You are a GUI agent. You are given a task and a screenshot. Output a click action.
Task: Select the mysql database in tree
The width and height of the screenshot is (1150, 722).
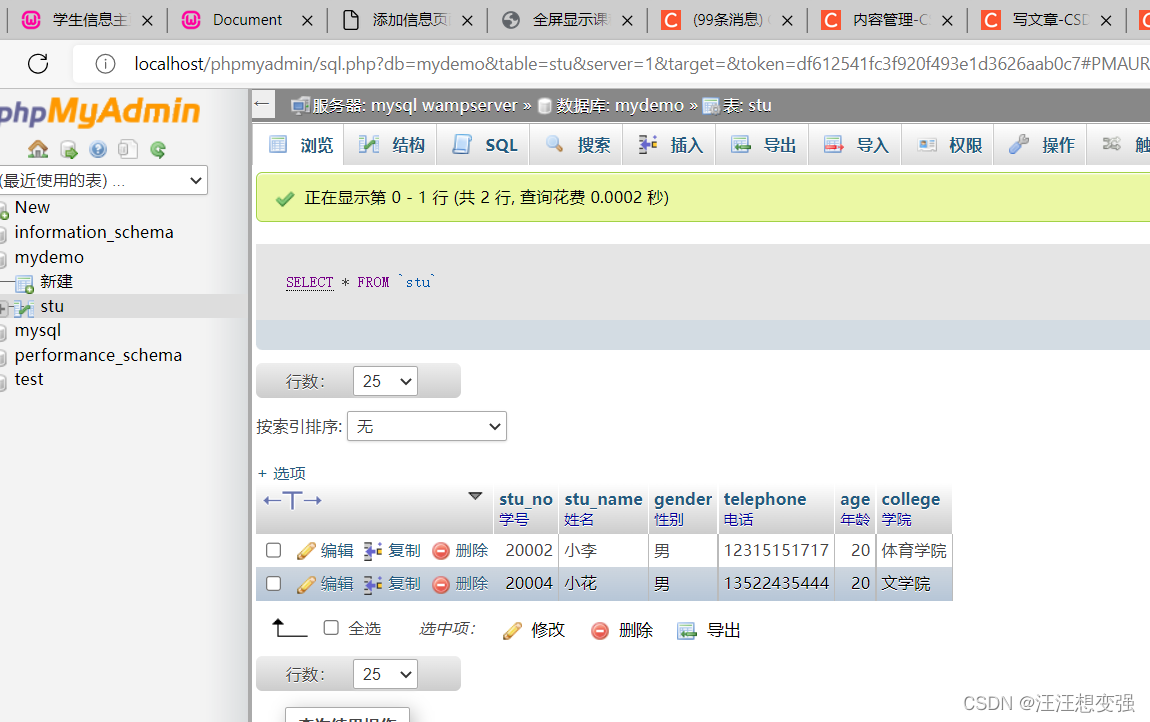point(37,331)
